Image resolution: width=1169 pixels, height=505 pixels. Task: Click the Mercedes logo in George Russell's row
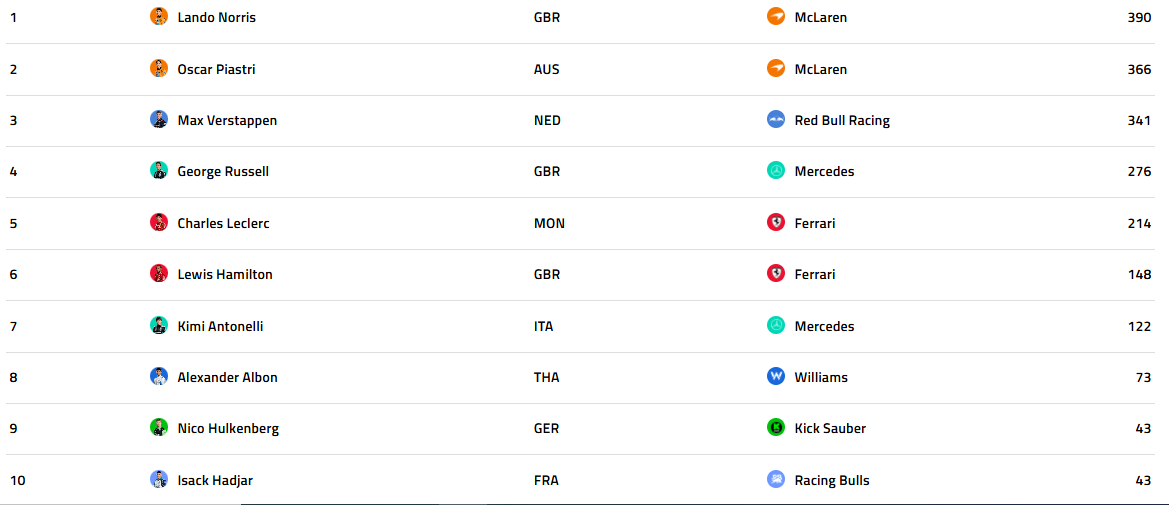(776, 171)
